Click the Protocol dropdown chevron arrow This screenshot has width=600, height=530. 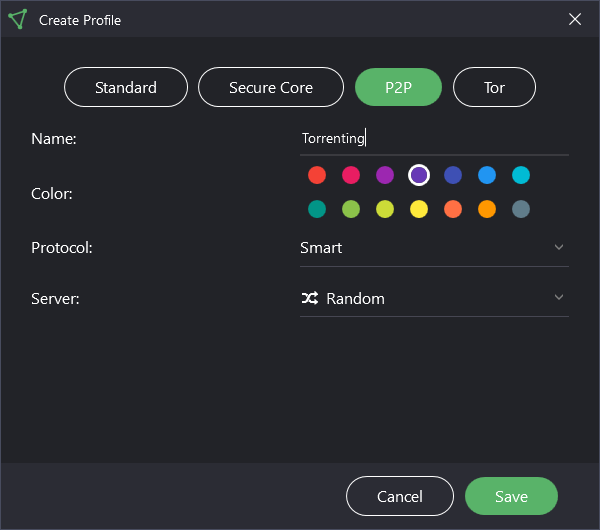point(559,247)
